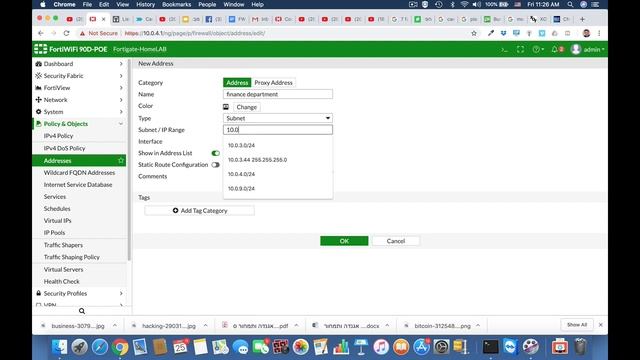Collapse the Policy & Objects section
The height and width of the screenshot is (360, 640).
coord(121,124)
